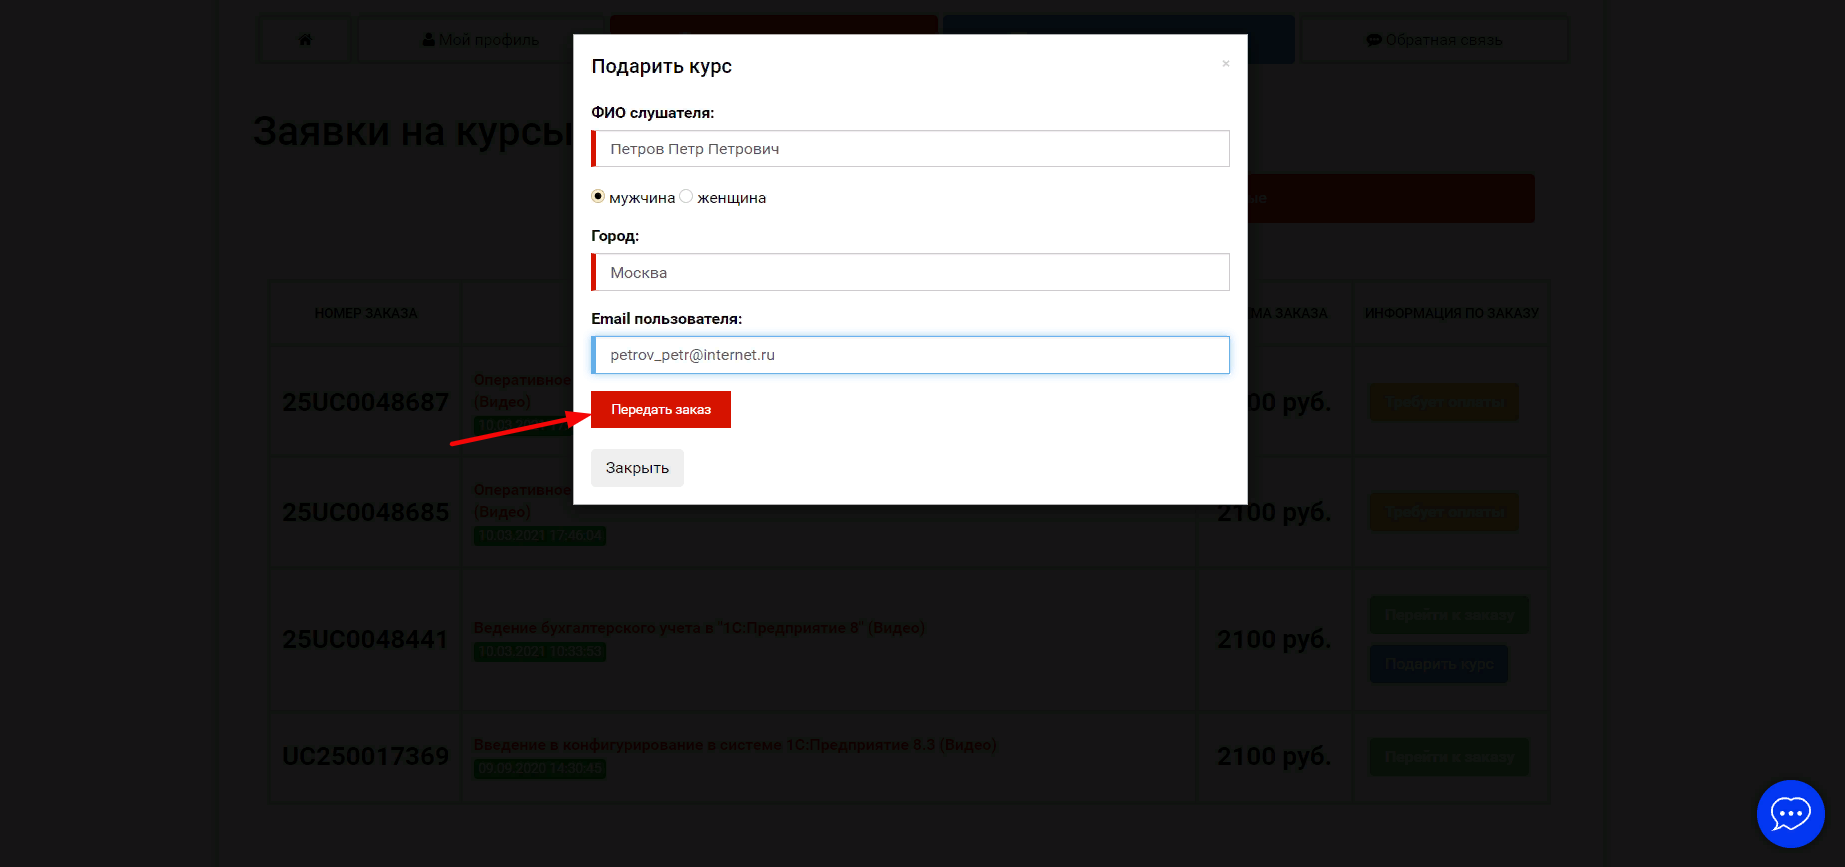This screenshot has height=867, width=1845.
Task: Click Требует оплаты for order 25UC0048687
Action: coord(1443,402)
